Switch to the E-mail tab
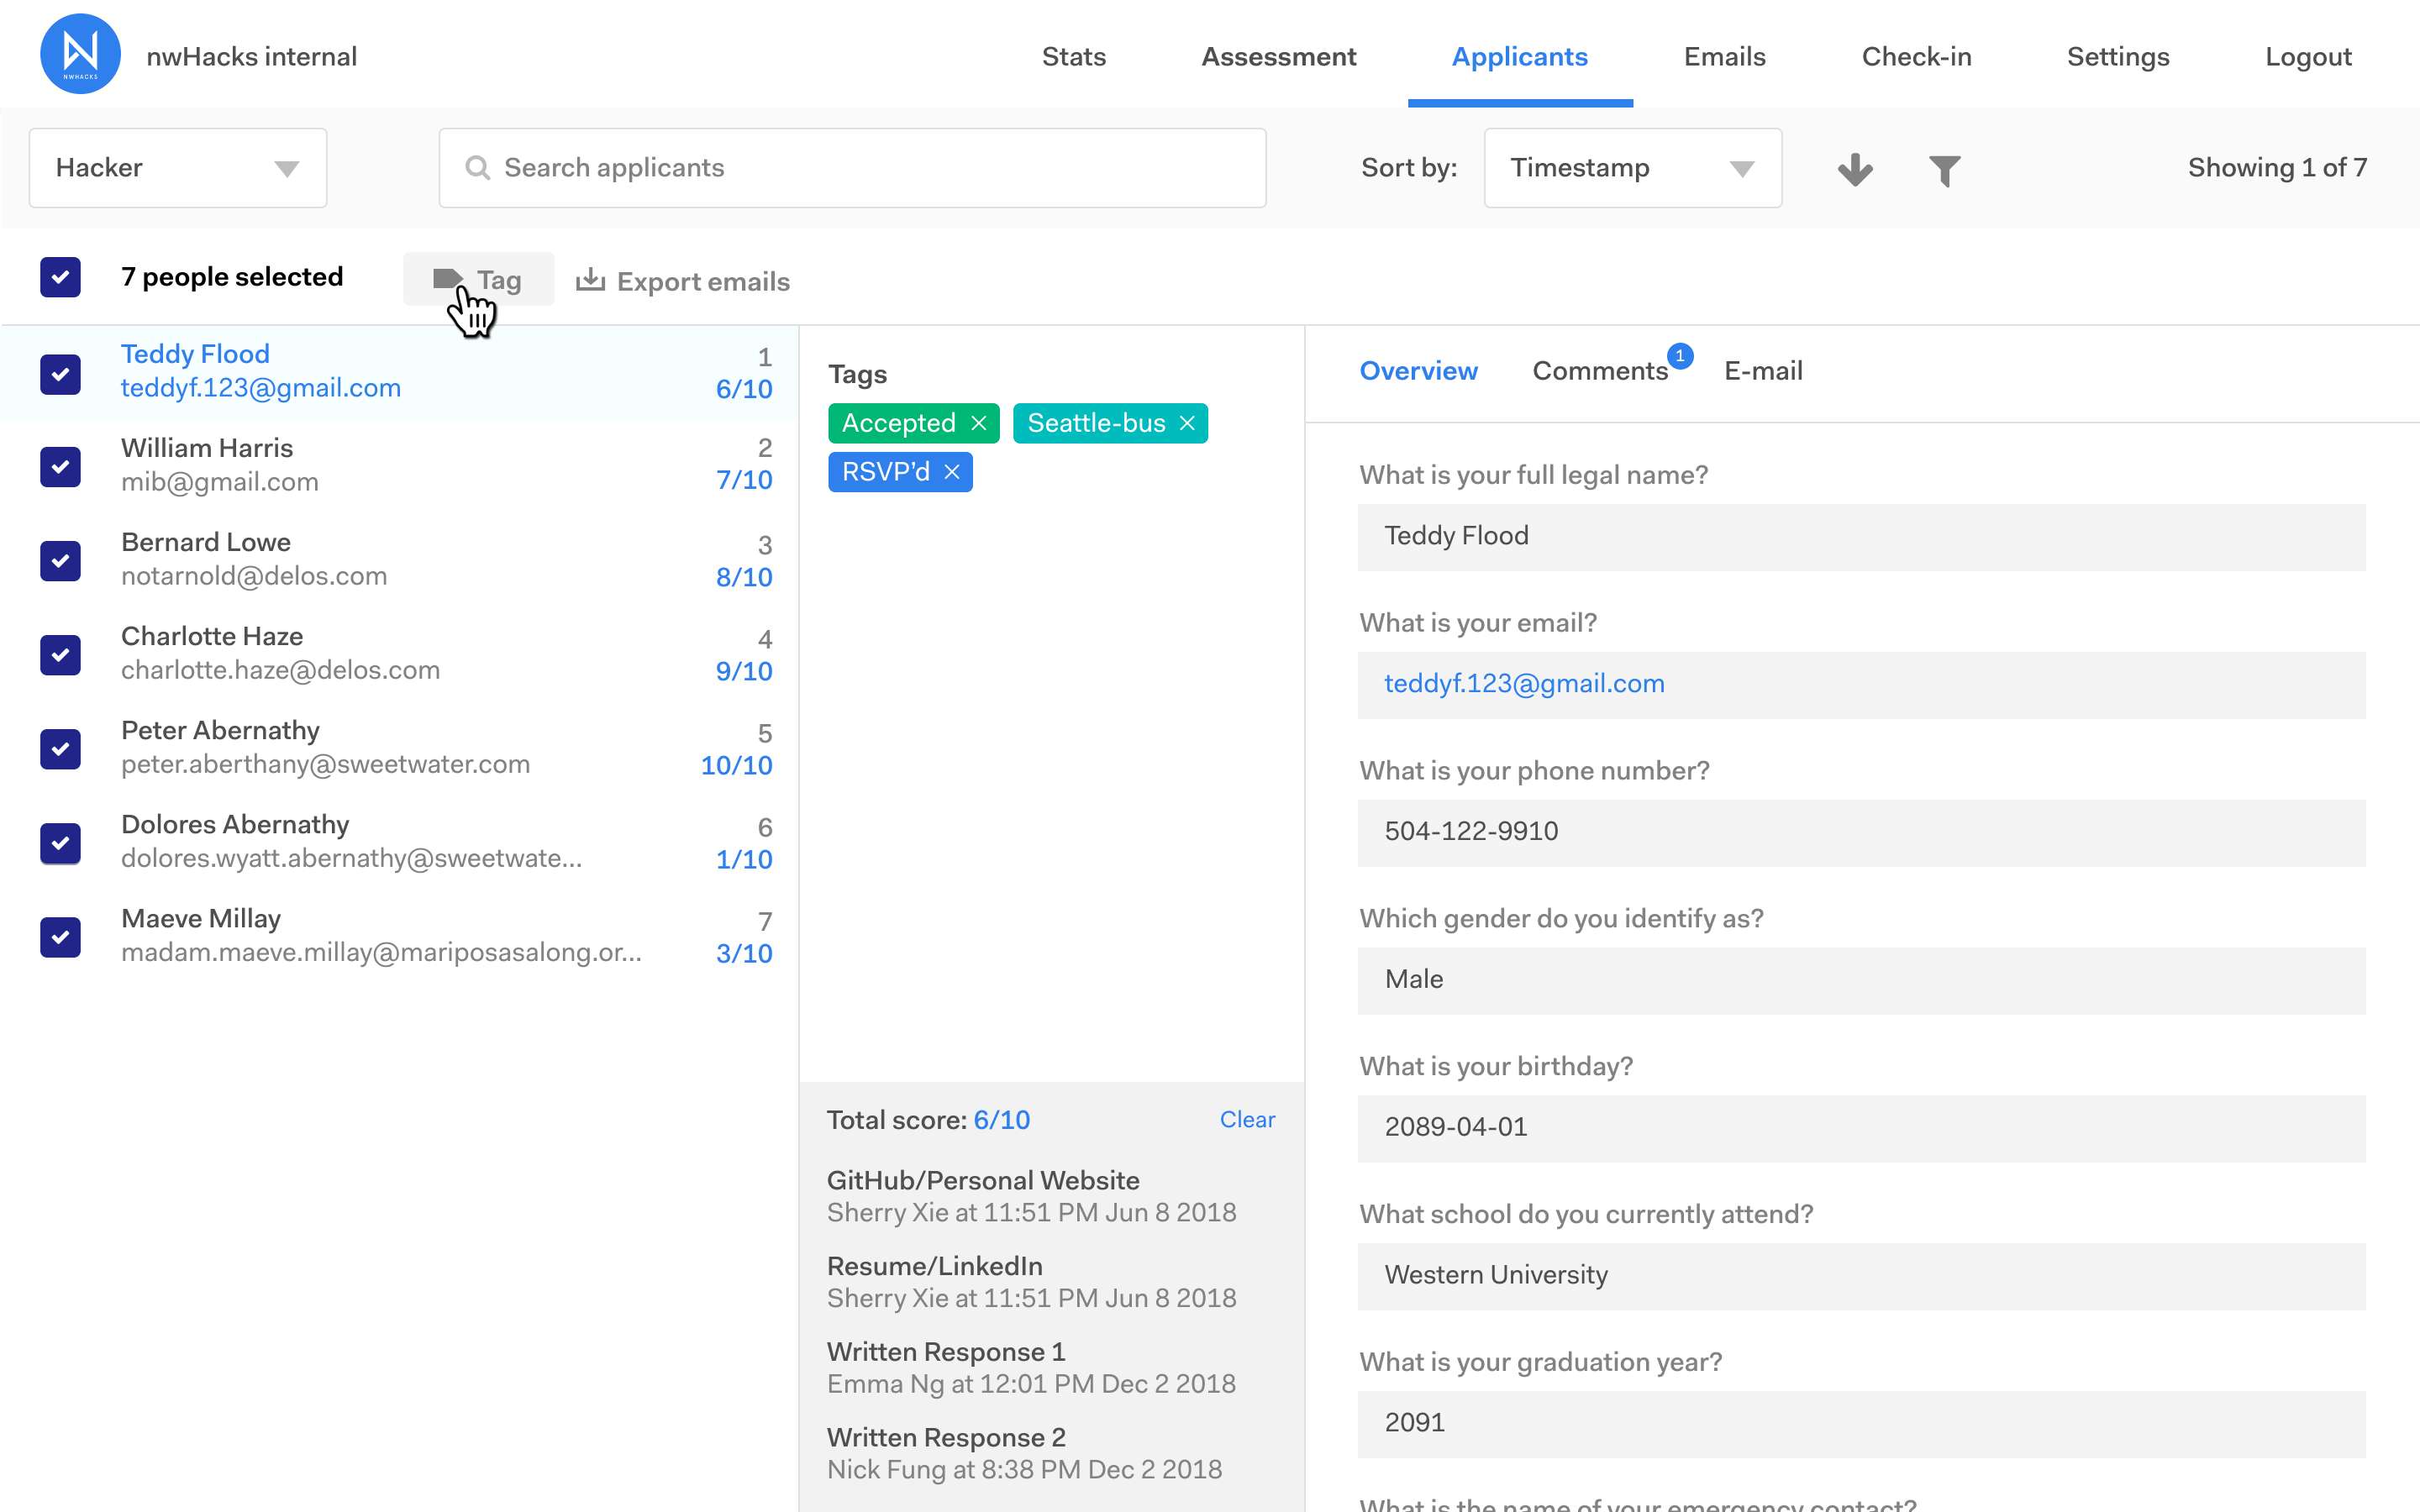 point(1763,371)
